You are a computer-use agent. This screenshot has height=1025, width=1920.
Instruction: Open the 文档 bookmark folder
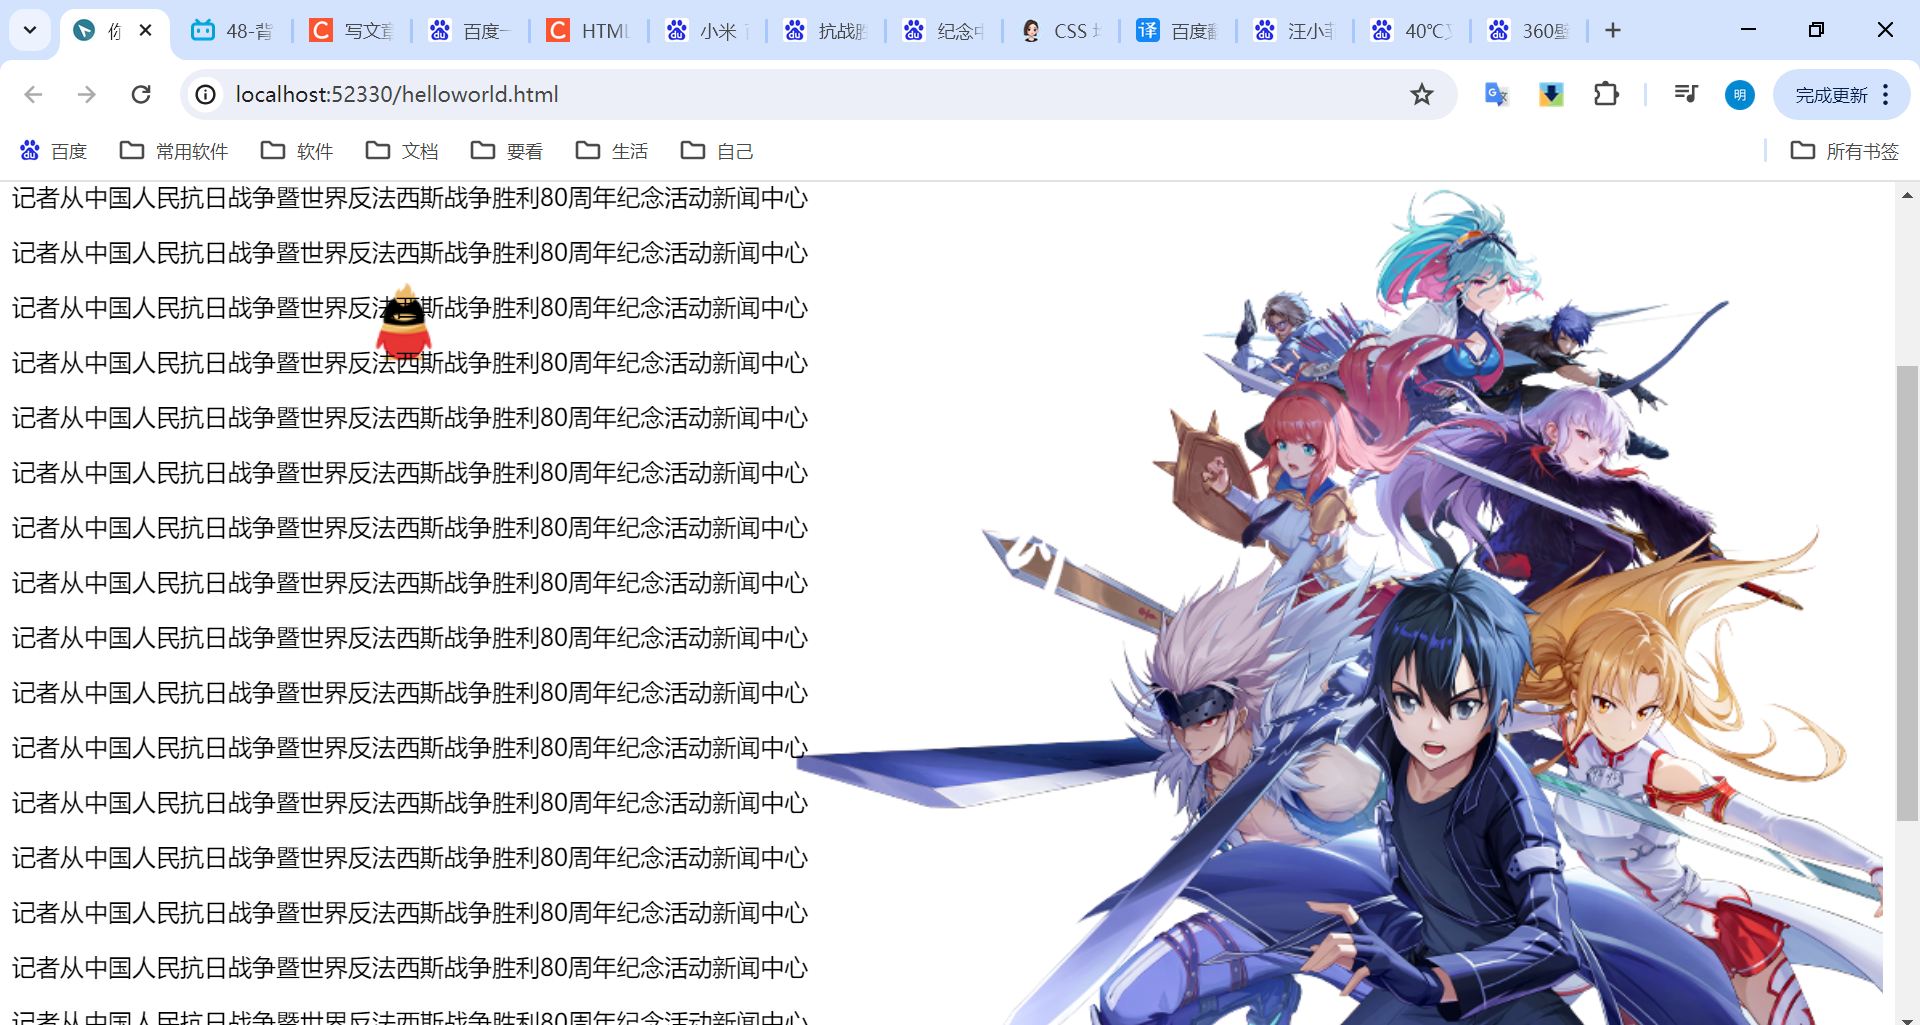pyautogui.click(x=402, y=151)
